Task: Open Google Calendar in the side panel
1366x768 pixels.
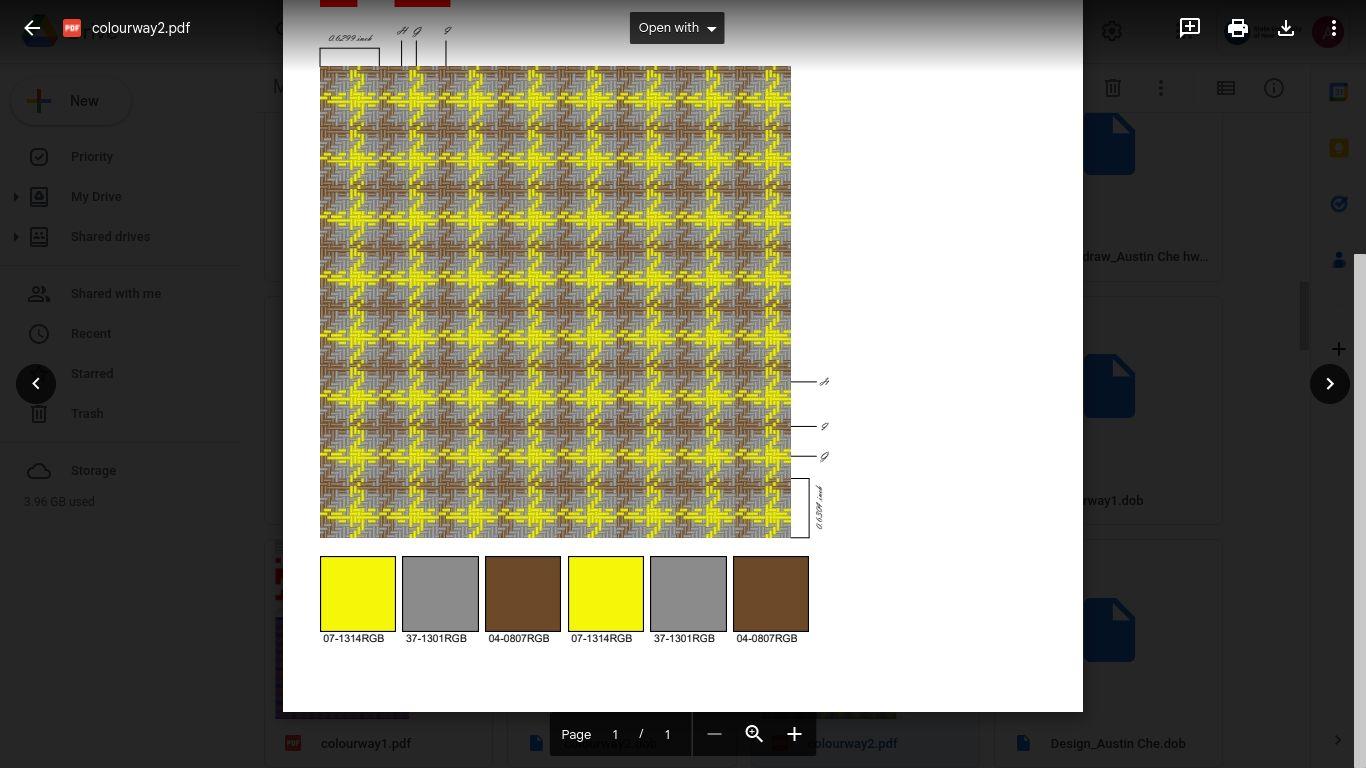Action: pos(1339,92)
